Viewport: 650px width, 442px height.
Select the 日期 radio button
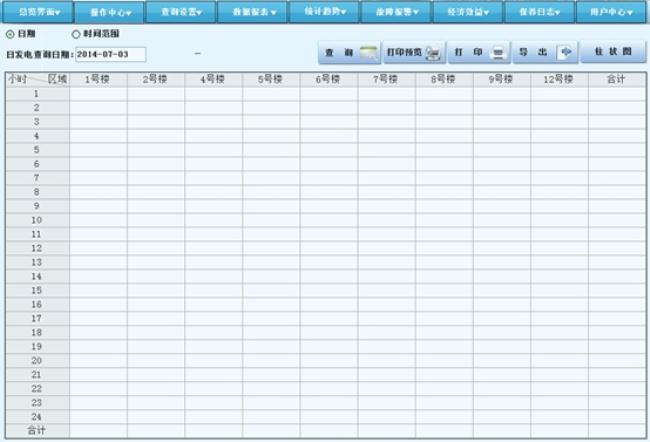(x=10, y=34)
